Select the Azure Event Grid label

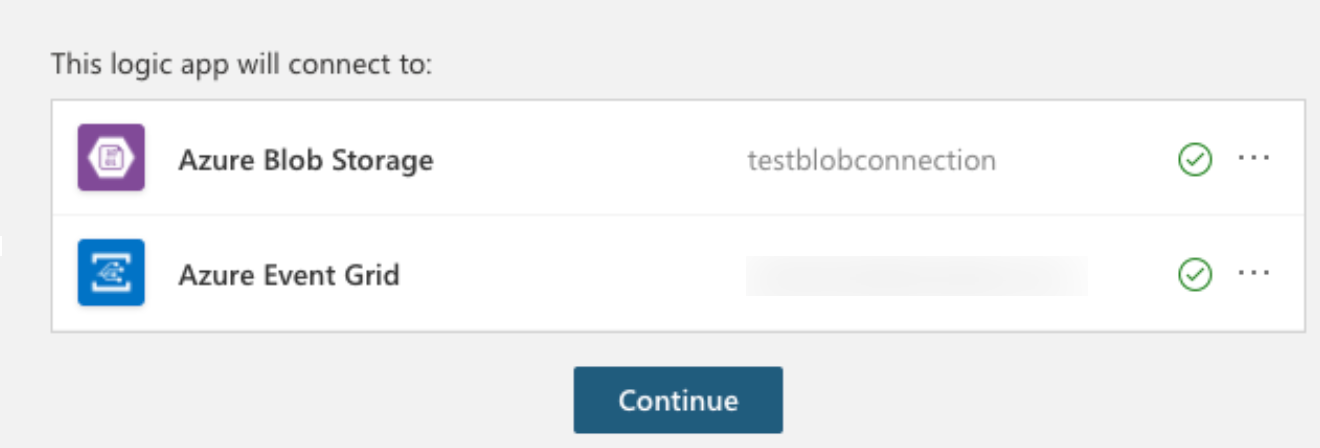click(x=288, y=274)
